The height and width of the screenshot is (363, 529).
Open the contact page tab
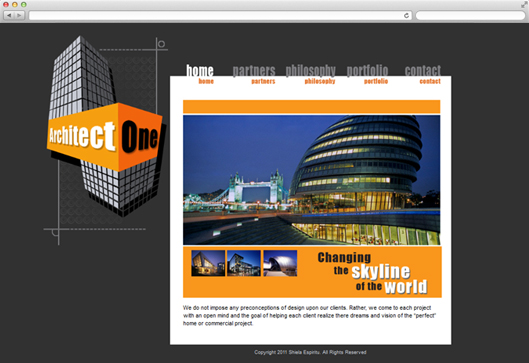click(423, 74)
